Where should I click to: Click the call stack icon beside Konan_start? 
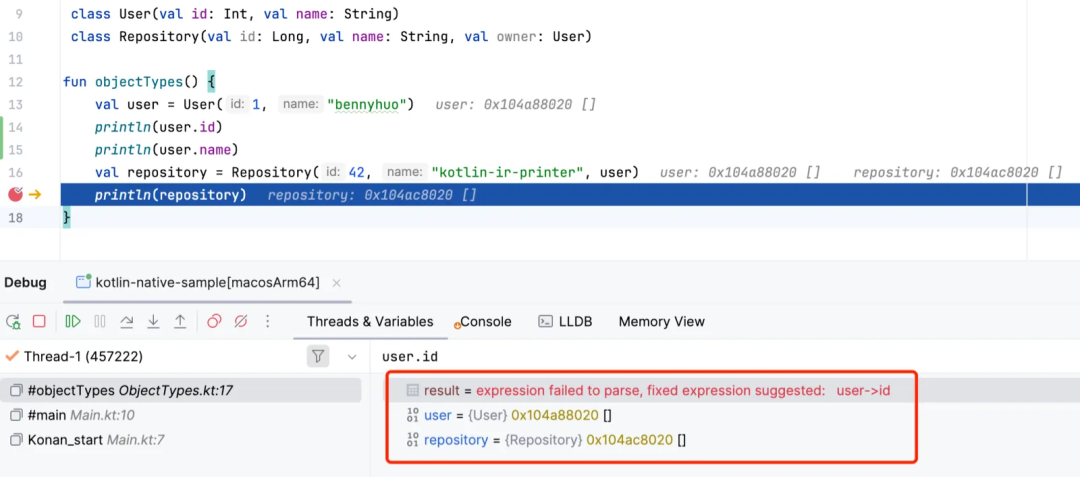[17, 439]
